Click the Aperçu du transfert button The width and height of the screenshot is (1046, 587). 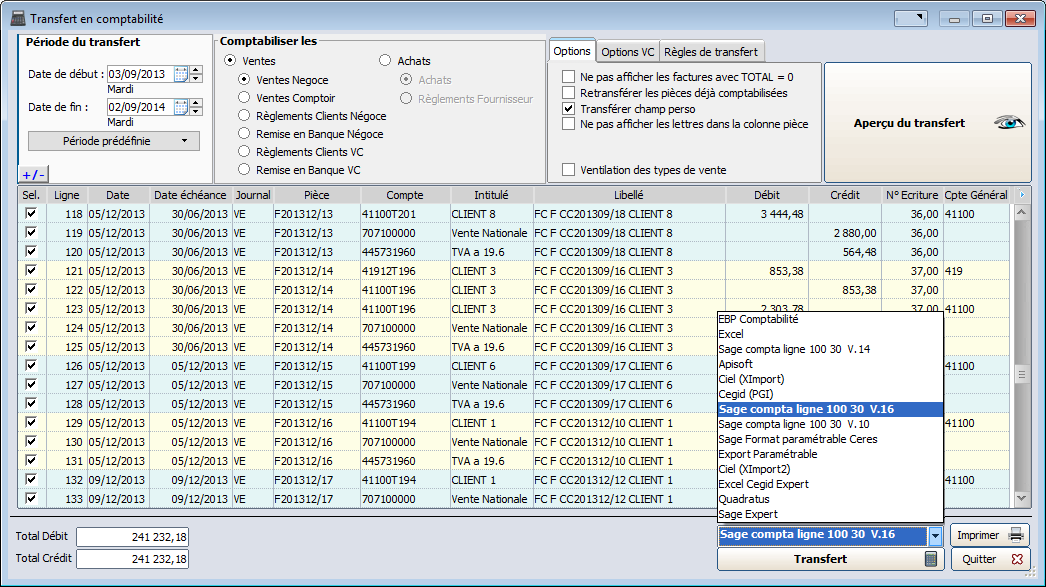[x=928, y=123]
